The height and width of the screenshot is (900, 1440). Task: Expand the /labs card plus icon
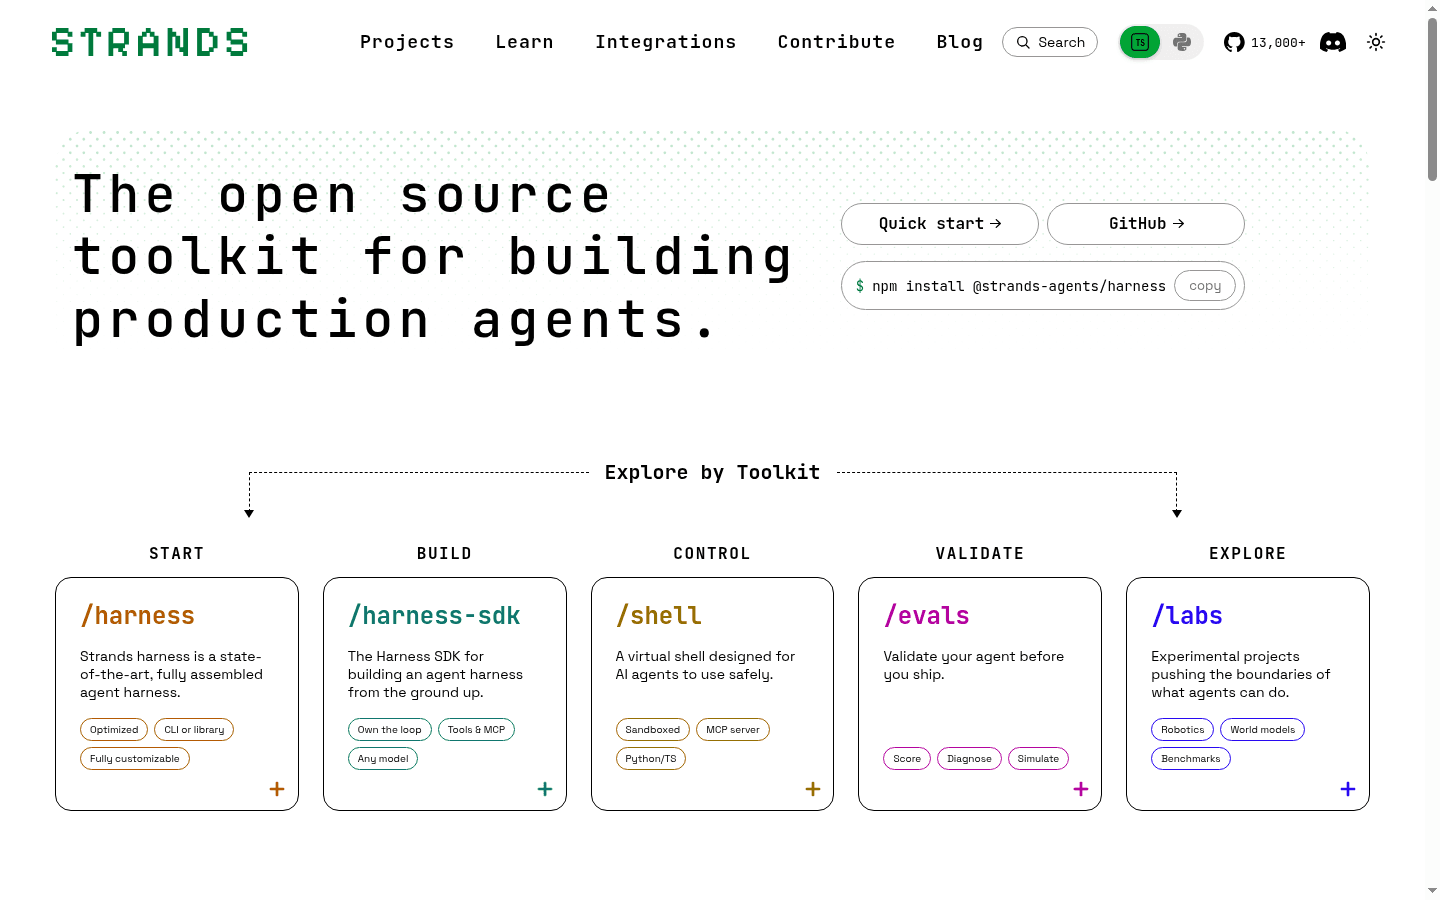pos(1348,789)
